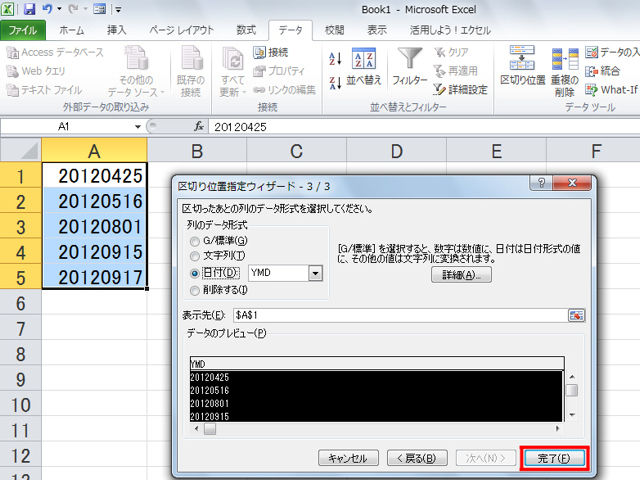Viewport: 640px width, 480px height.
Task: Click cell containing 20120801
Action: tap(94, 227)
